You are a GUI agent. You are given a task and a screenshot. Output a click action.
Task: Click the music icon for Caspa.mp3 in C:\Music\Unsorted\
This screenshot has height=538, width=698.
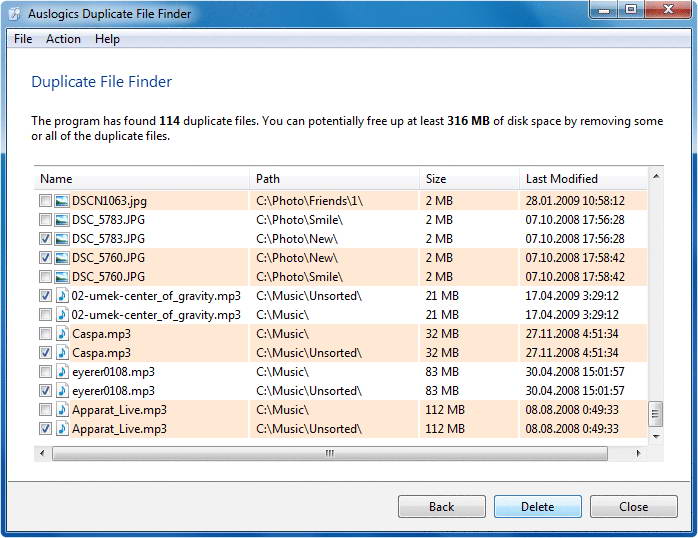[61, 353]
